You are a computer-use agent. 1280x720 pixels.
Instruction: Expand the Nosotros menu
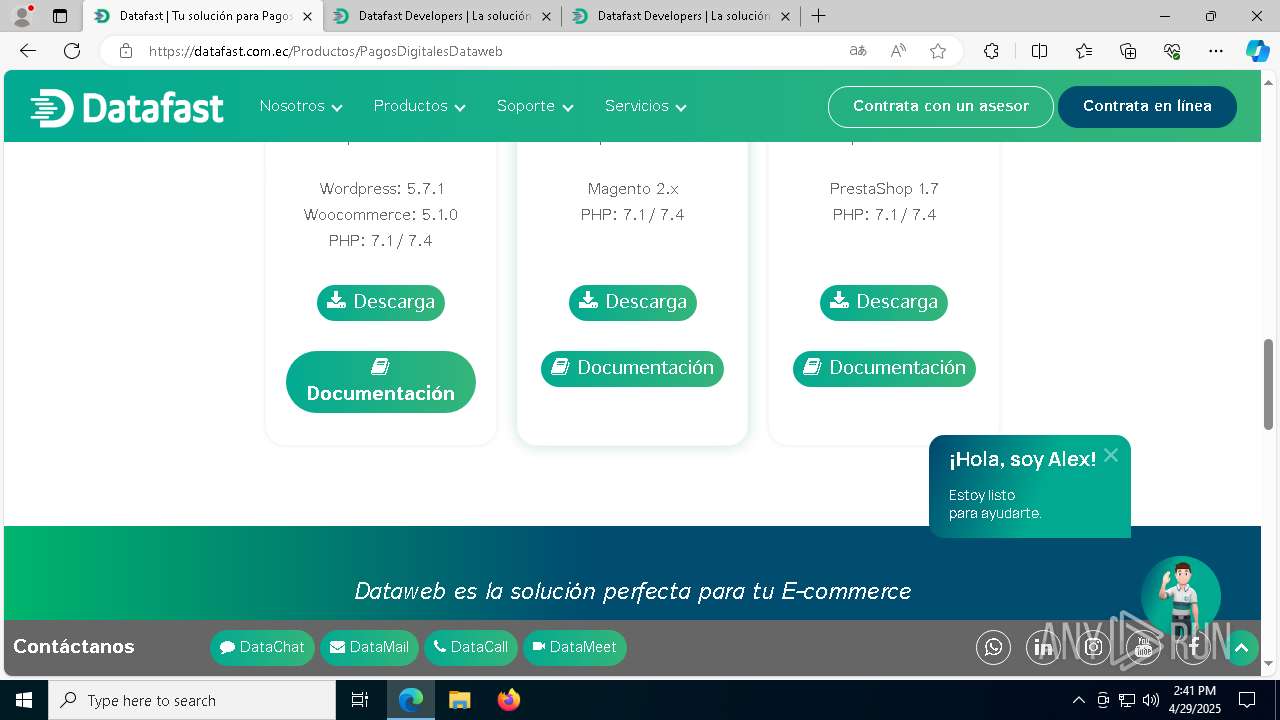click(301, 106)
